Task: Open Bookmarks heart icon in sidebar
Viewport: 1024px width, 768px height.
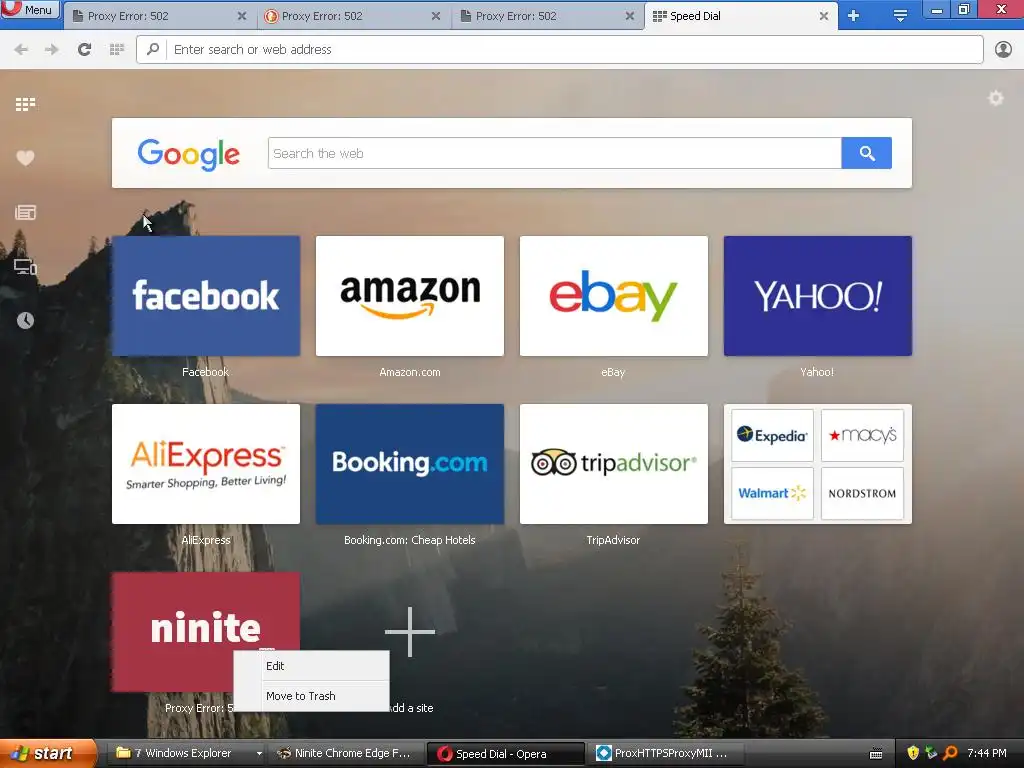Action: click(25, 158)
